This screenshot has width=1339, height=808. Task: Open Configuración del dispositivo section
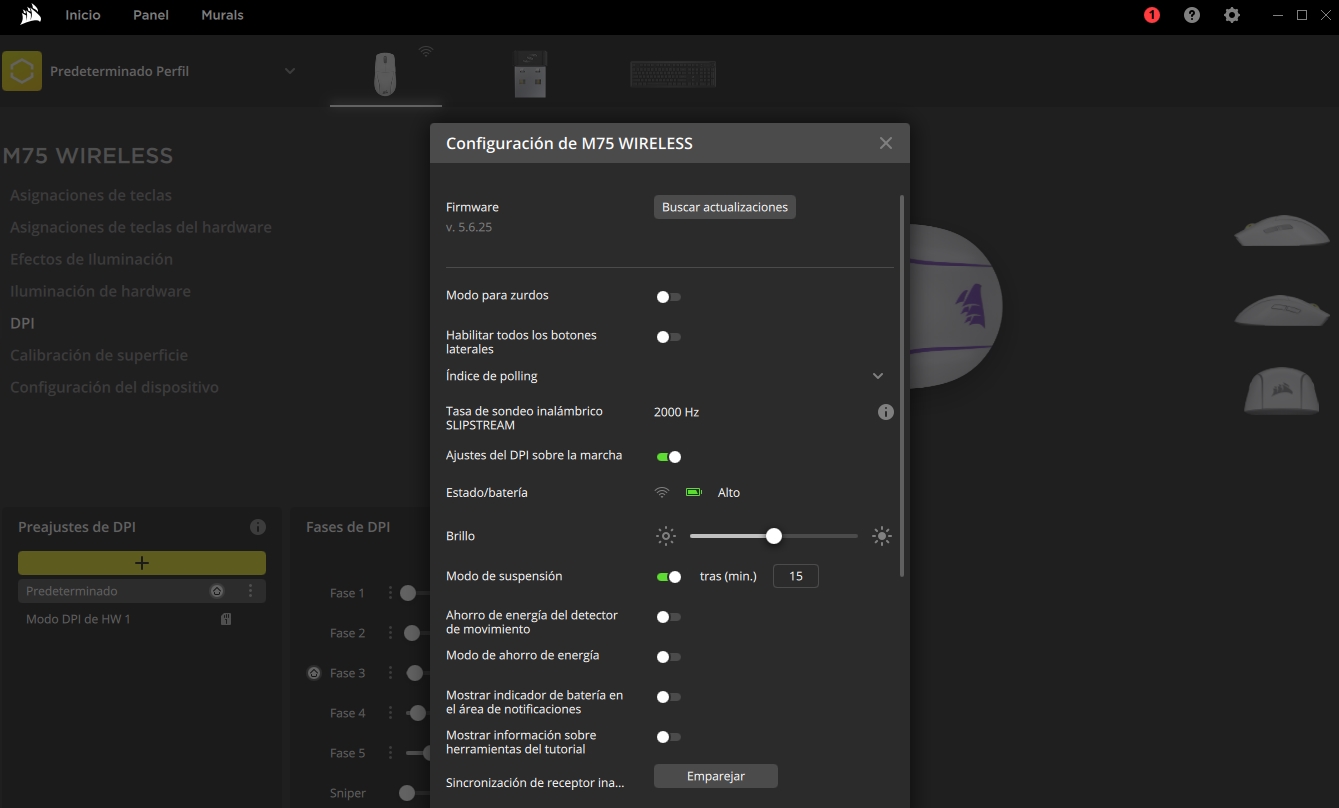tap(114, 387)
